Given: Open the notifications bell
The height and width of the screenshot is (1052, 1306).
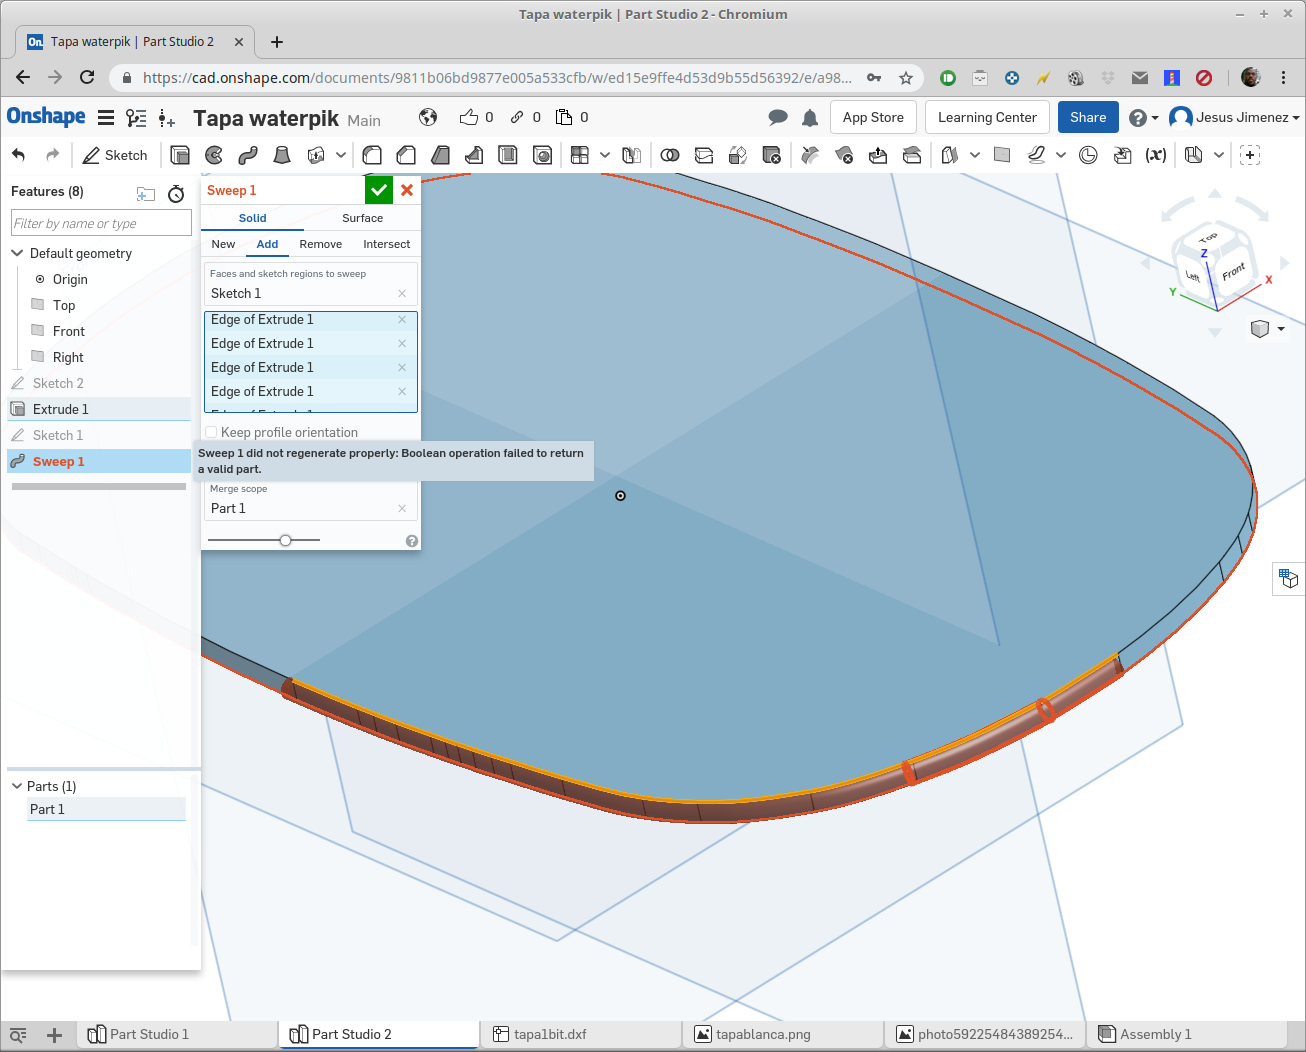Looking at the screenshot, I should click(x=810, y=118).
